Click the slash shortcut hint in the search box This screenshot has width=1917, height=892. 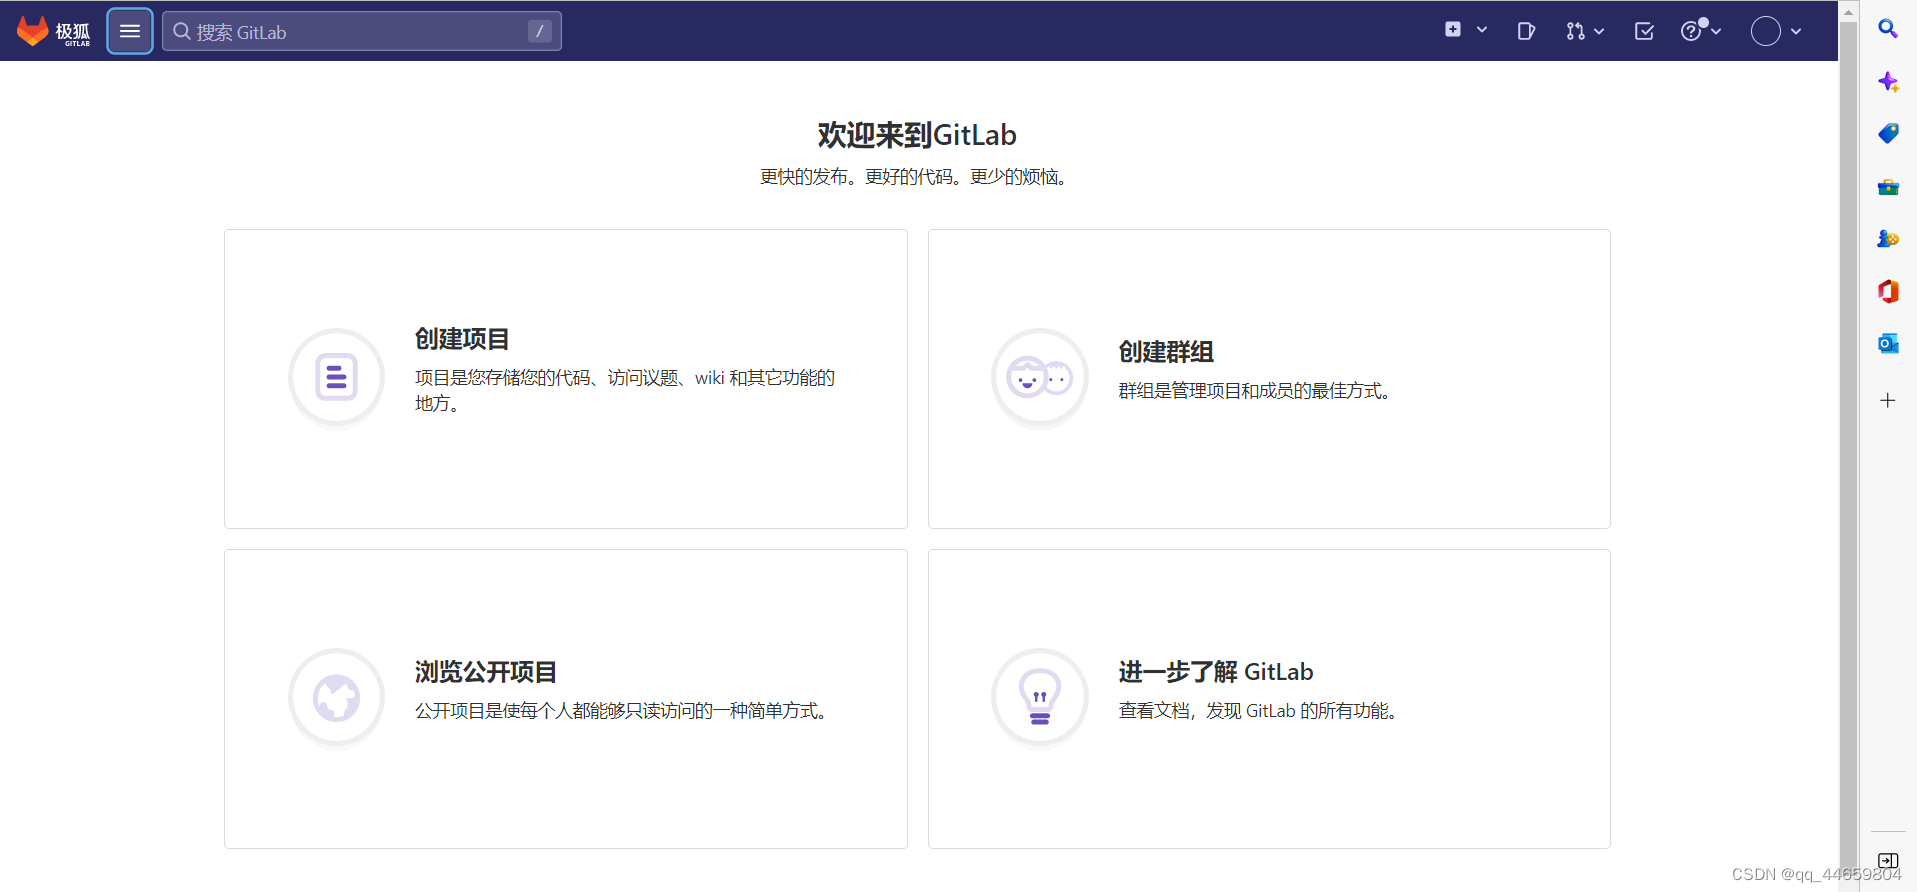click(x=539, y=31)
